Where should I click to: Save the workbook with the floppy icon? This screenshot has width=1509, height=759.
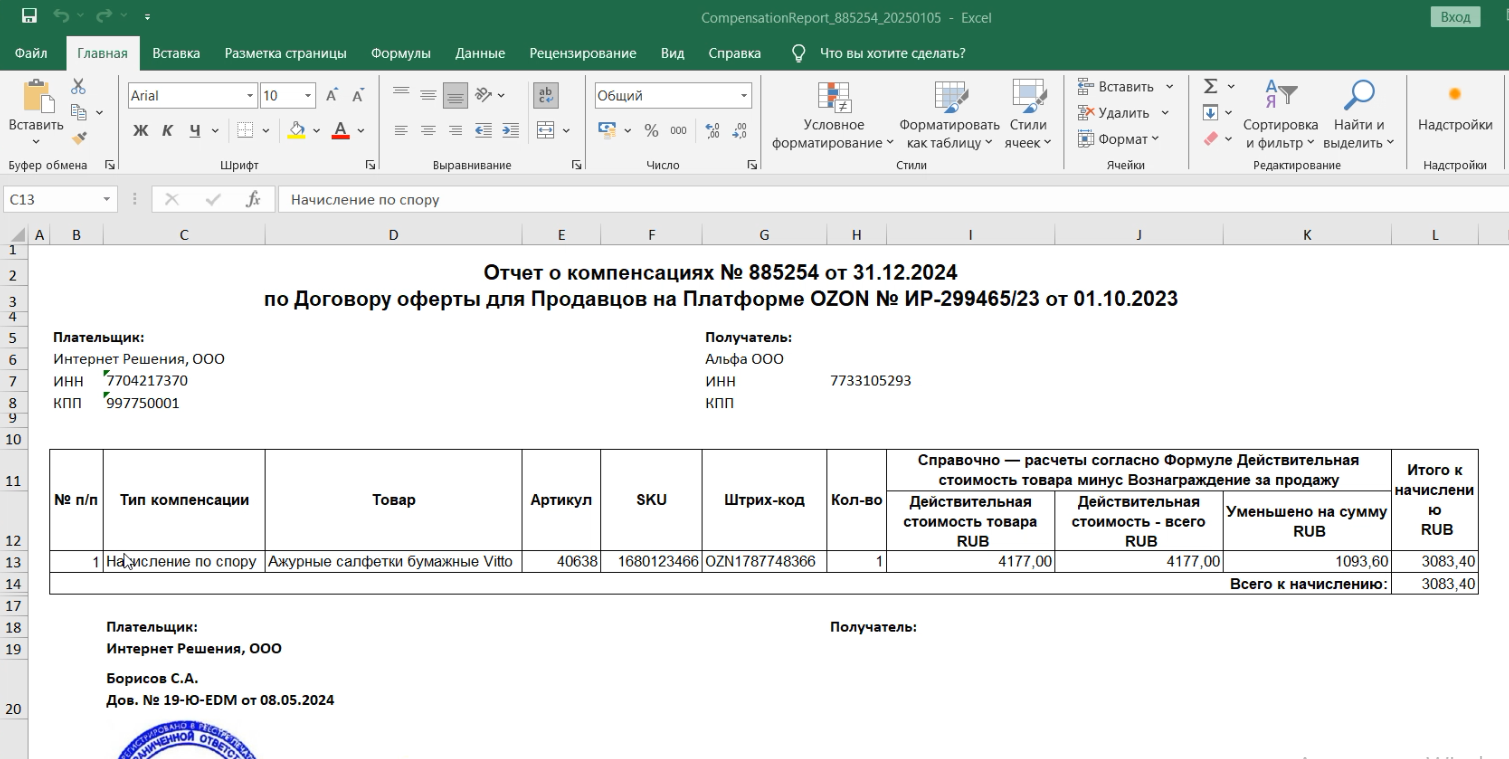click(29, 17)
